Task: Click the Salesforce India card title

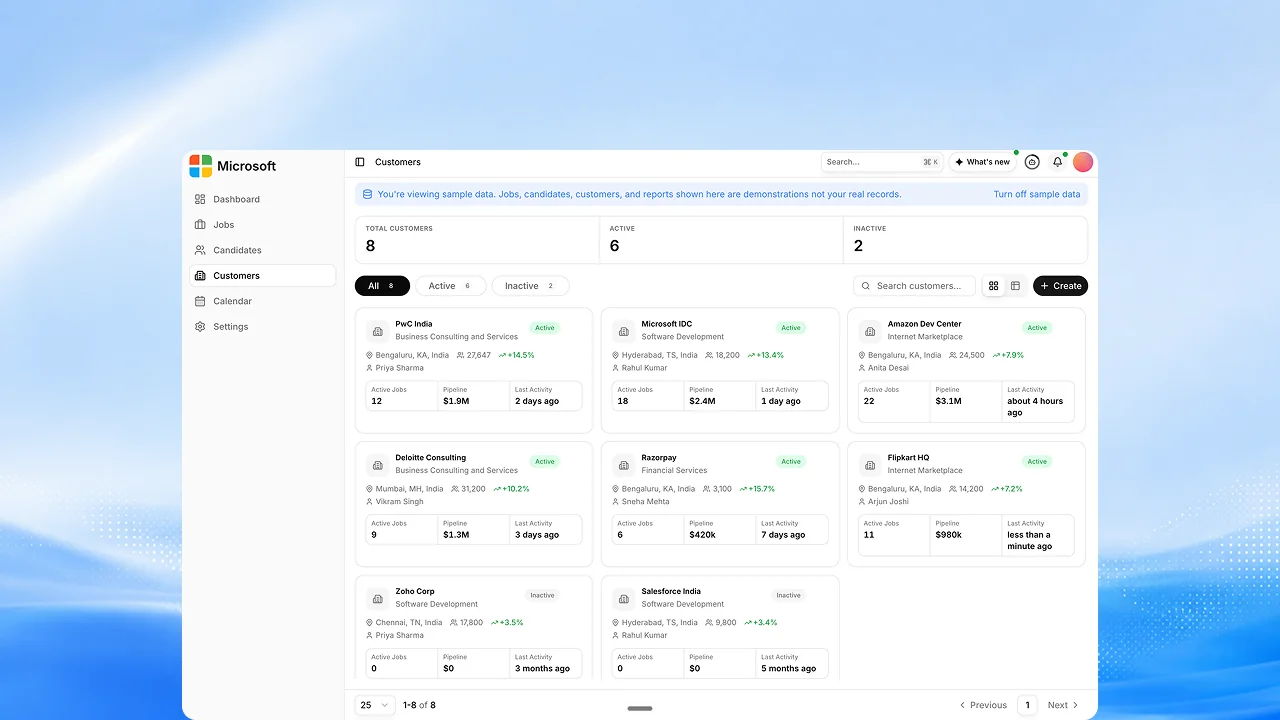Action: (x=671, y=592)
